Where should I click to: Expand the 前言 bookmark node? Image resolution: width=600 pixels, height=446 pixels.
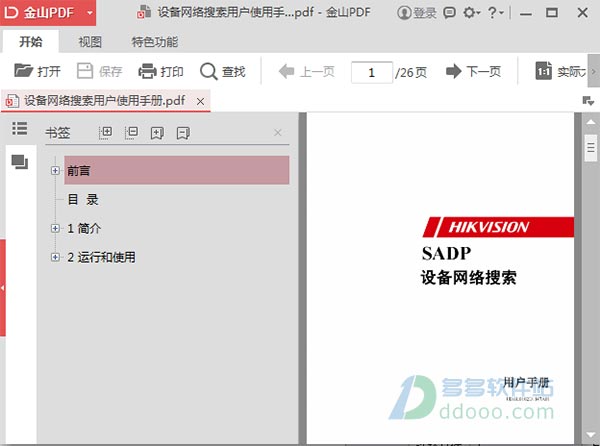point(55,170)
